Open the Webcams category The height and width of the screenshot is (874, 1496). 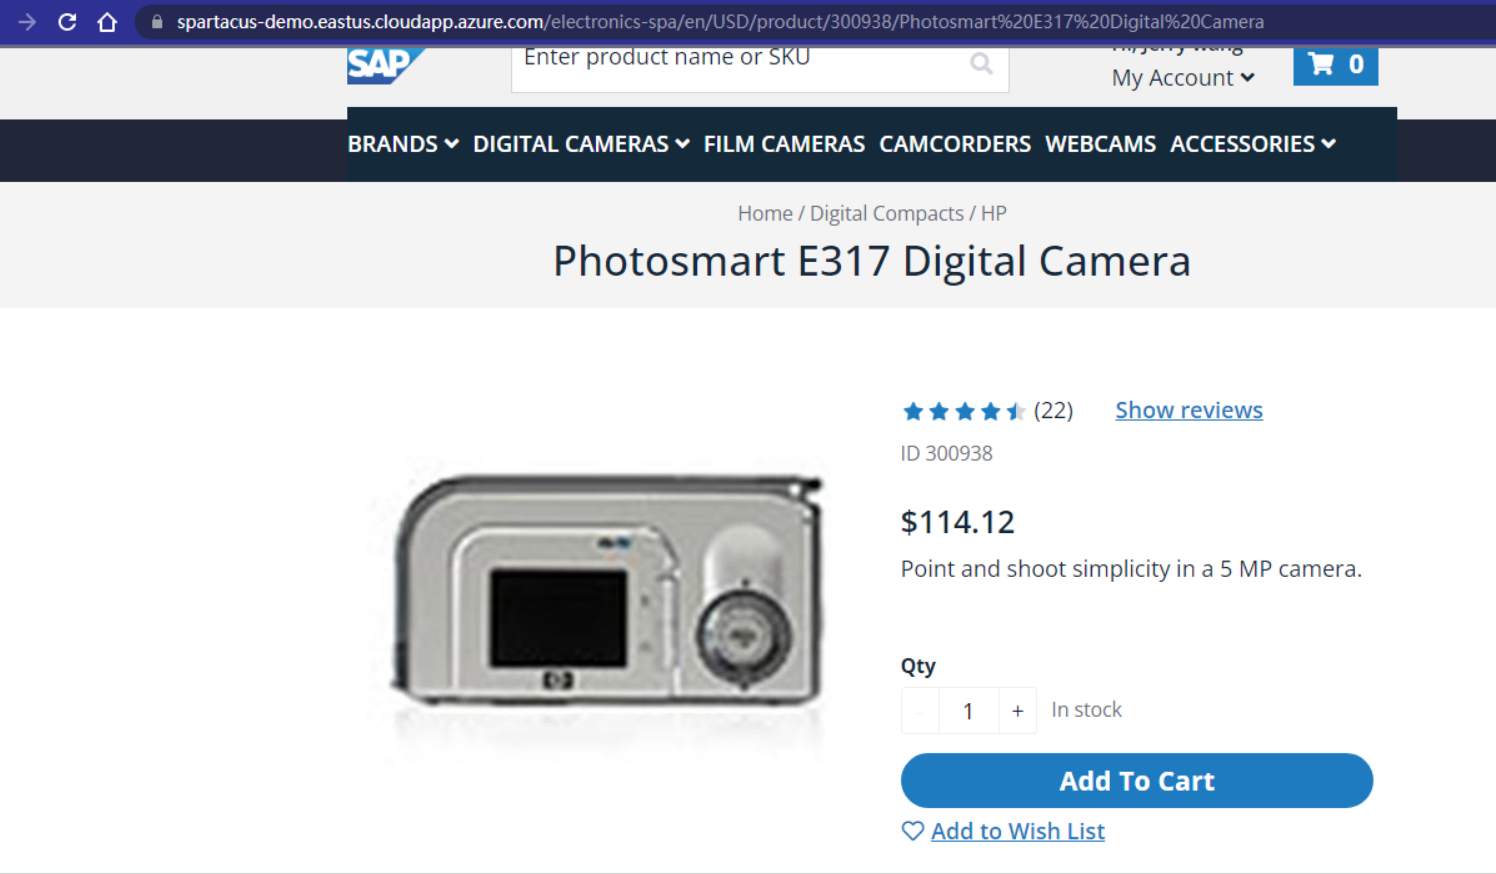tap(1100, 144)
